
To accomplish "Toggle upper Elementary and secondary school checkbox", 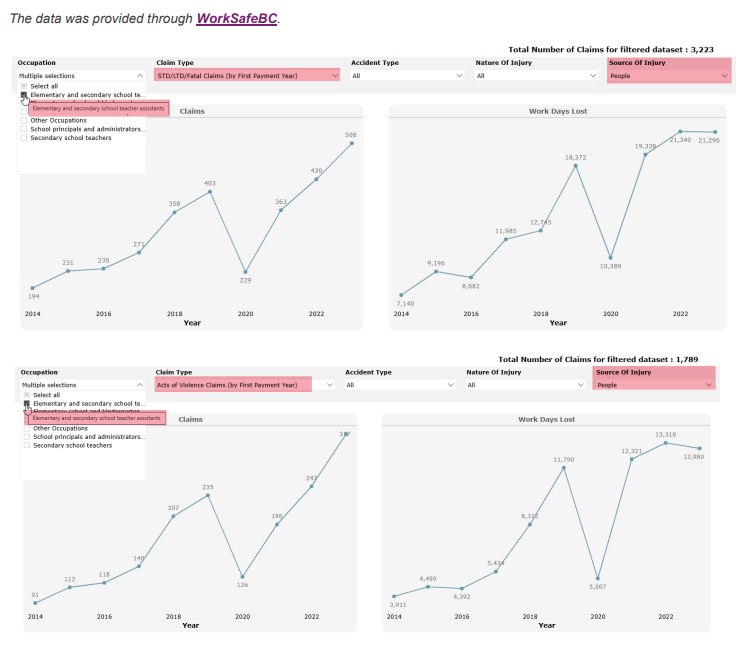I will tap(25, 95).
